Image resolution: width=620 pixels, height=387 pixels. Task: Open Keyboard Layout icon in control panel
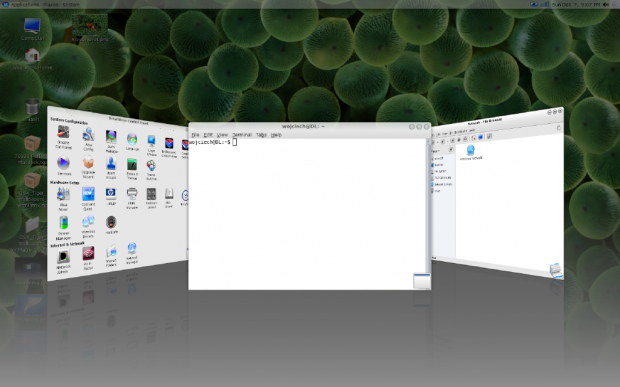151,198
